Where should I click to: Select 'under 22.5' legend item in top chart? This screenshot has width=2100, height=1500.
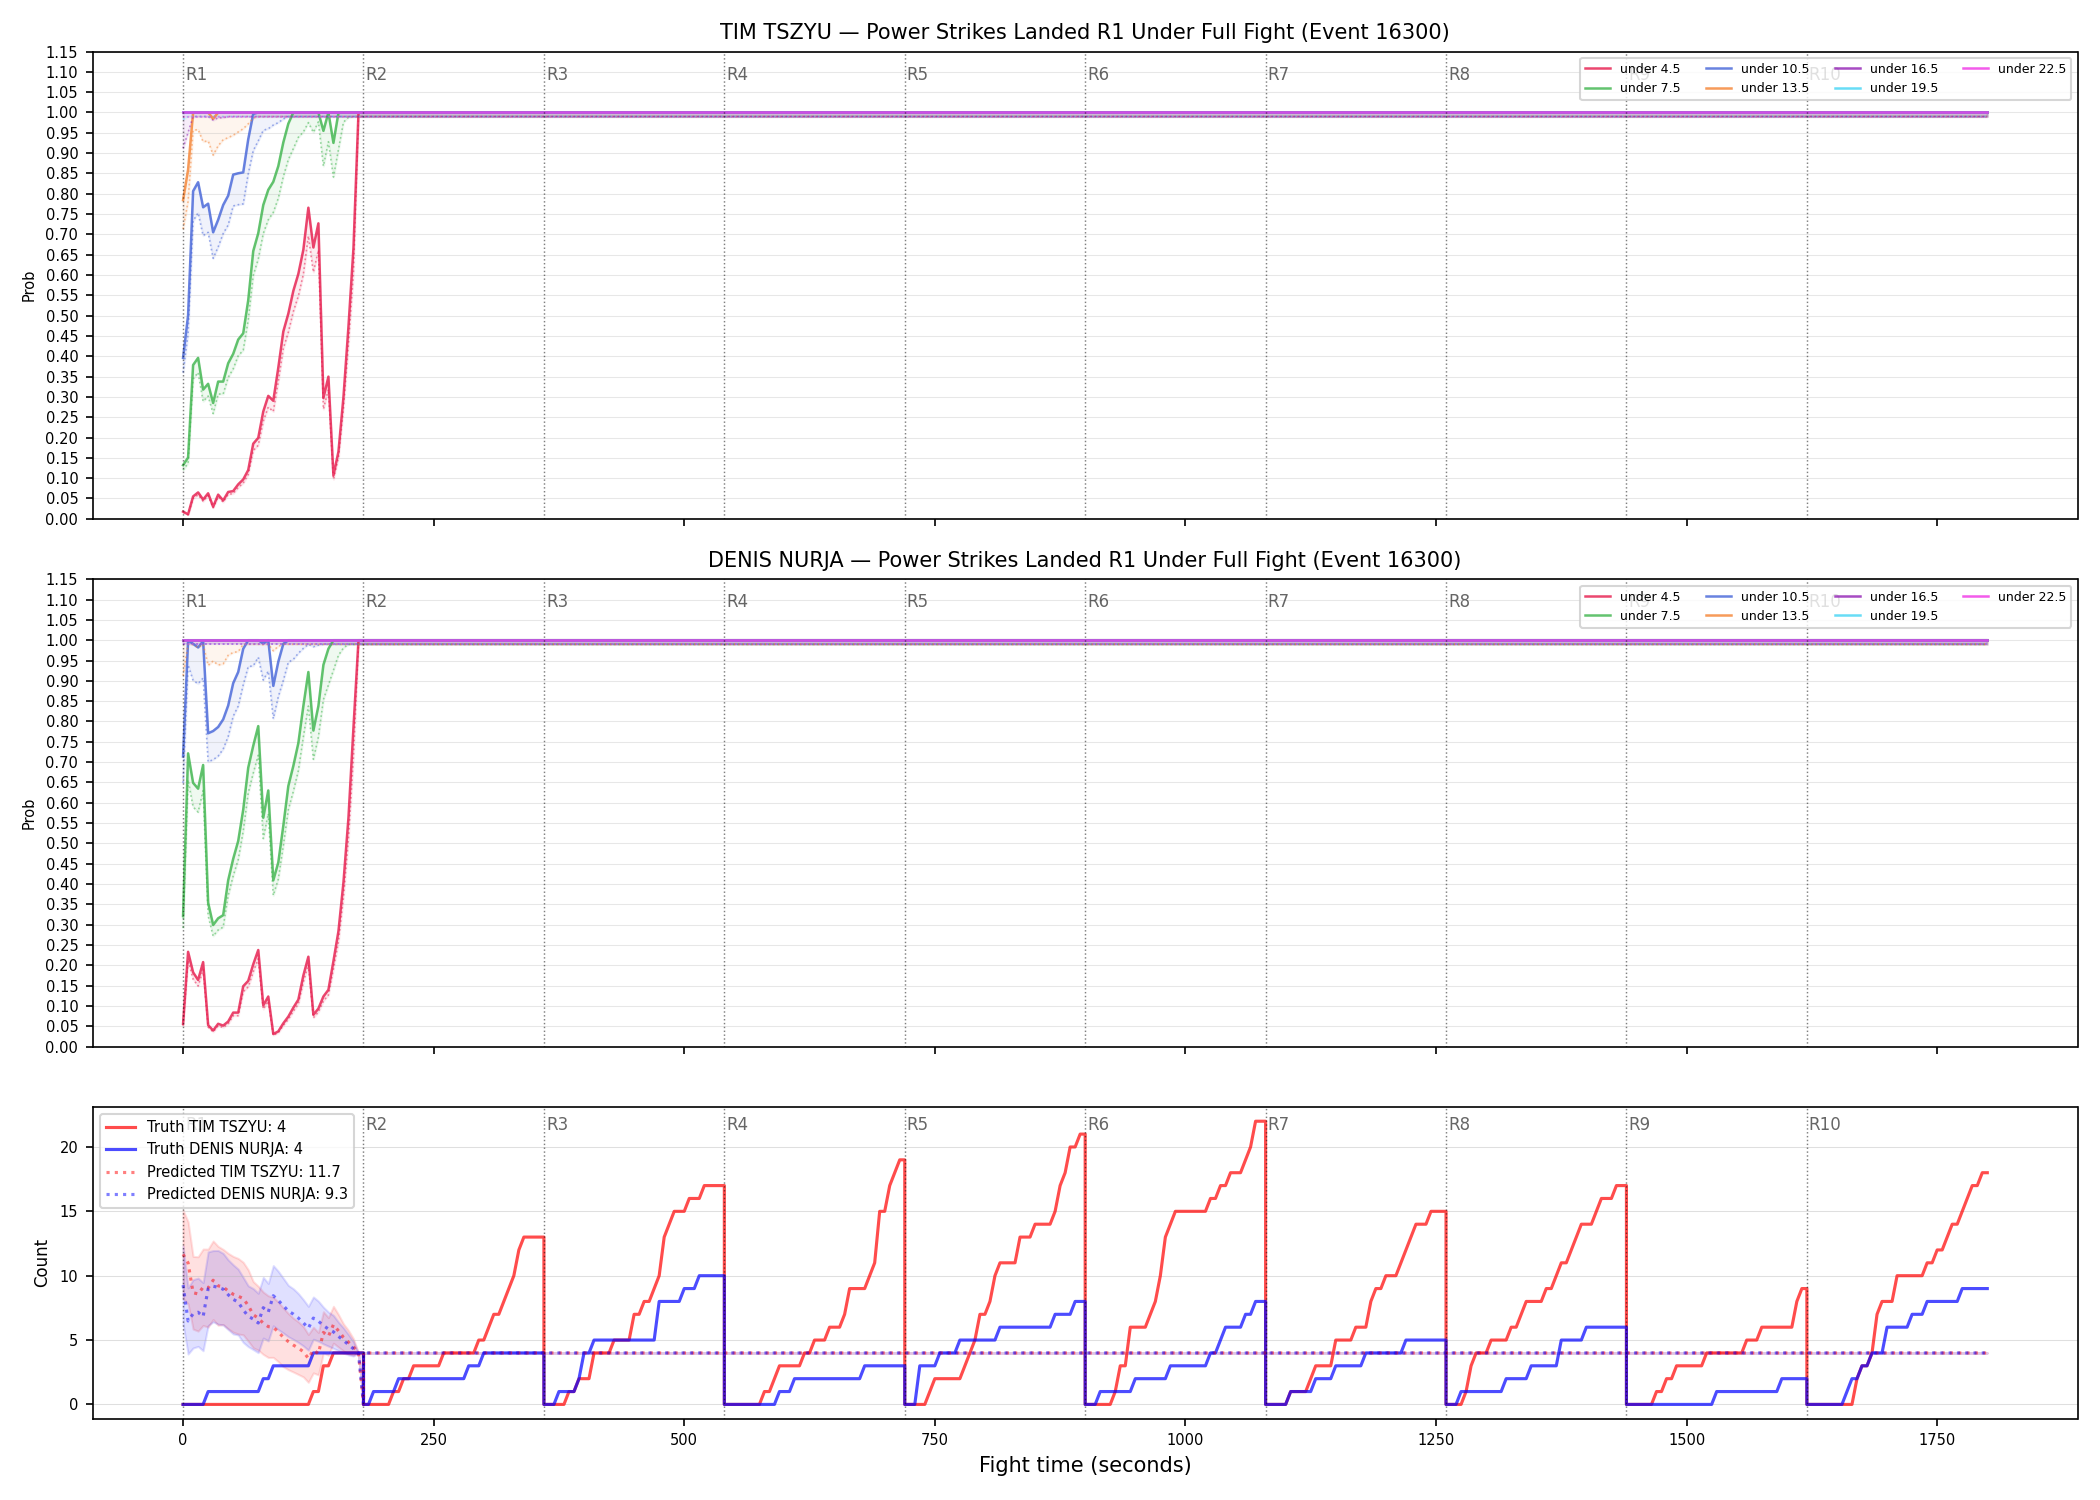[x=2014, y=69]
